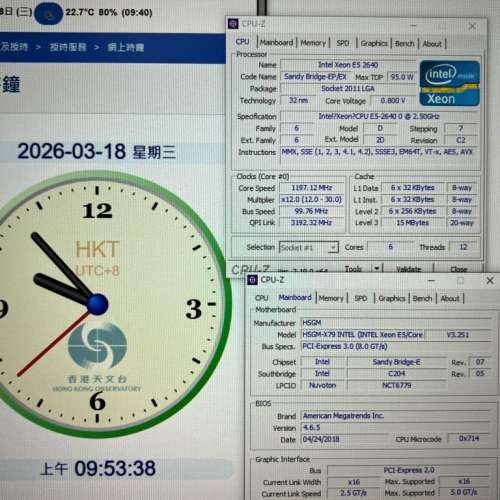
Task: Select CPU tab in upper CPU-Z window
Action: click(x=242, y=42)
